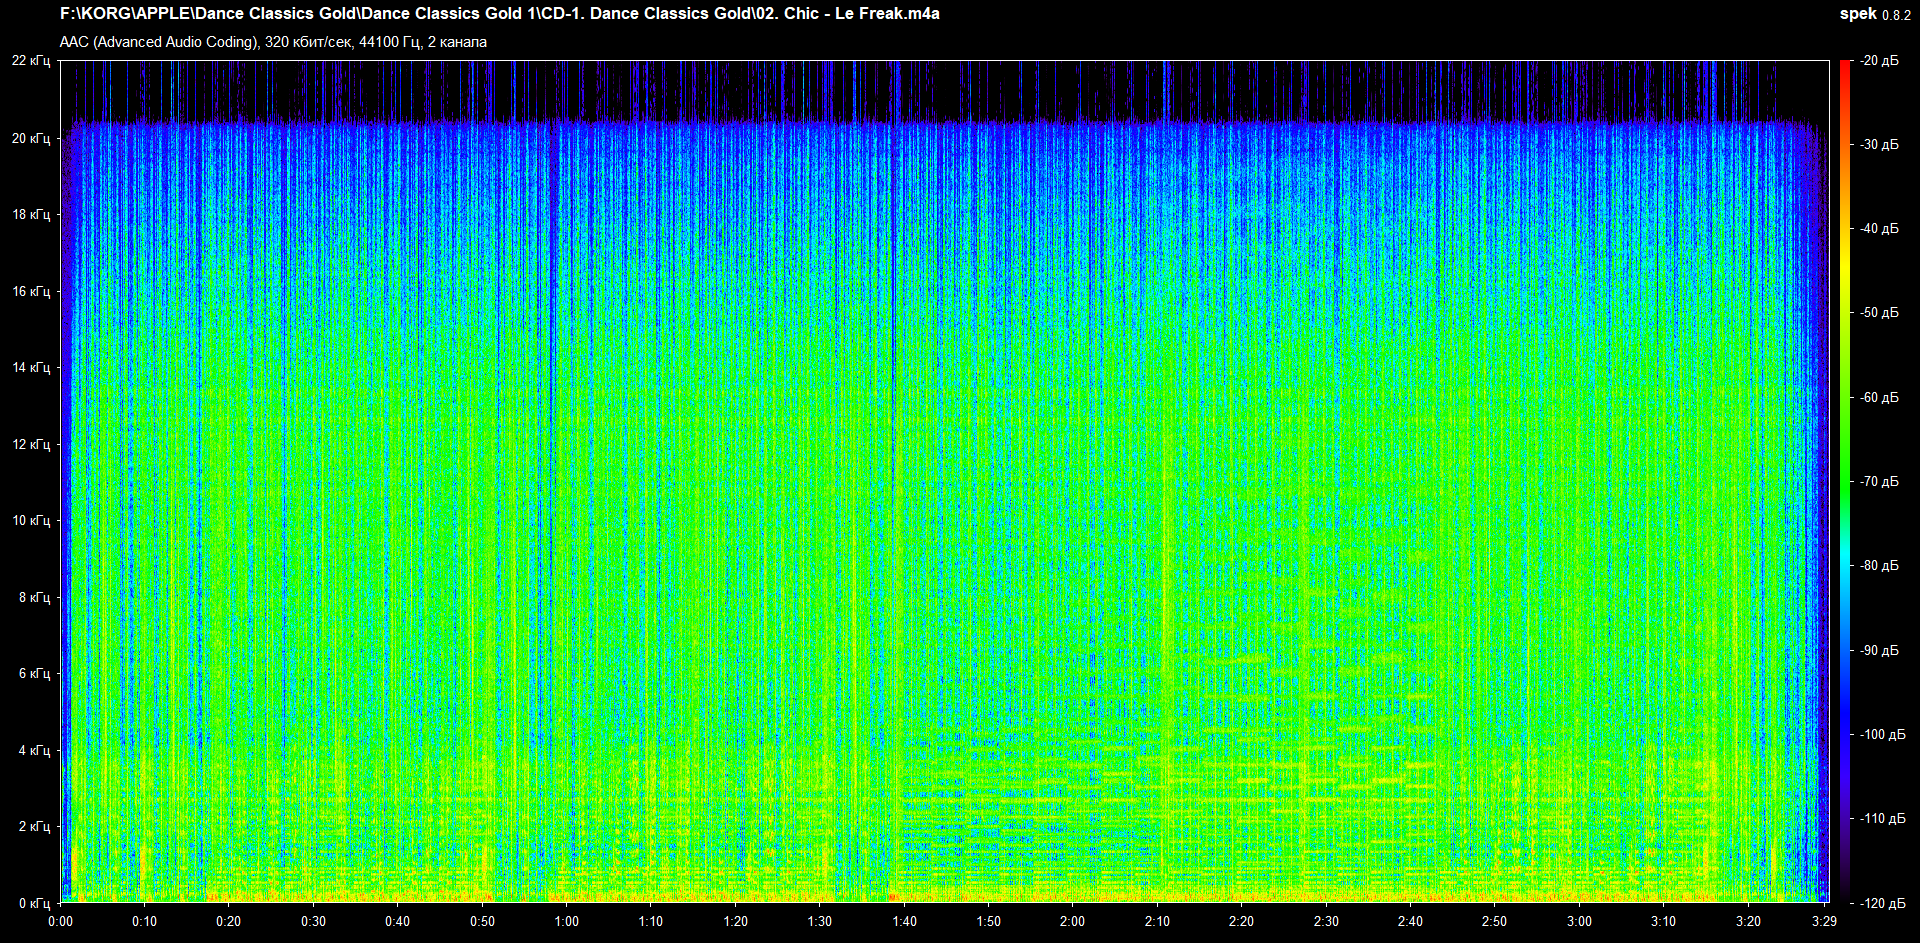
Task: Click the -70 дБ scale label
Action: click(x=1879, y=482)
